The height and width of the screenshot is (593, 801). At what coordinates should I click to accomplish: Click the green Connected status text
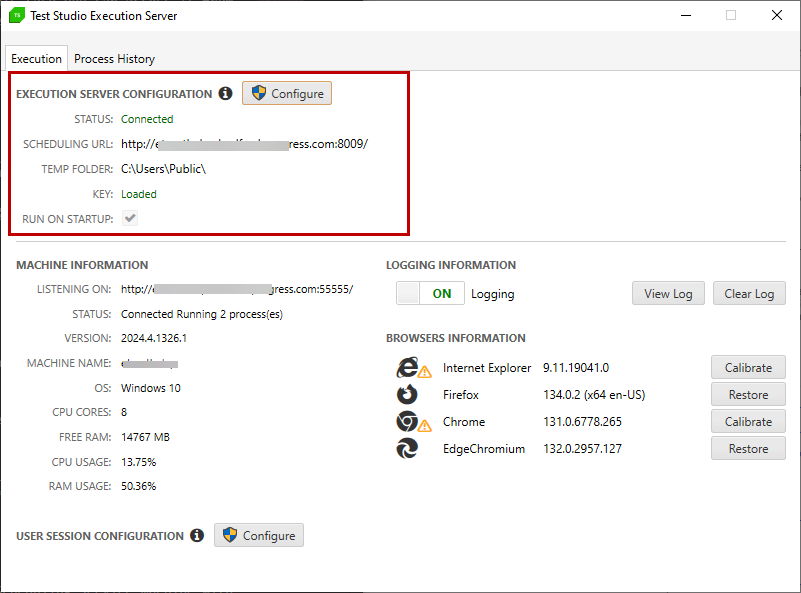pyautogui.click(x=147, y=119)
